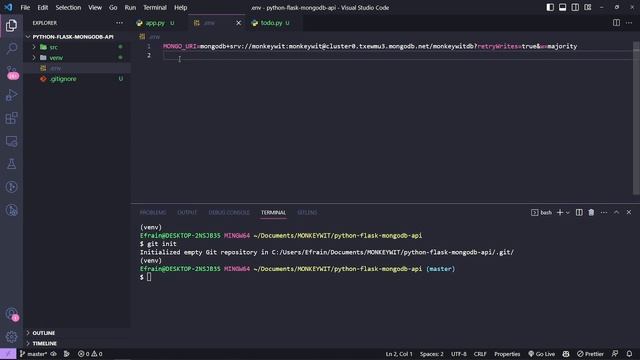Open the Accounts menu in activity bar
The image size is (640, 360).
[x=11, y=314]
